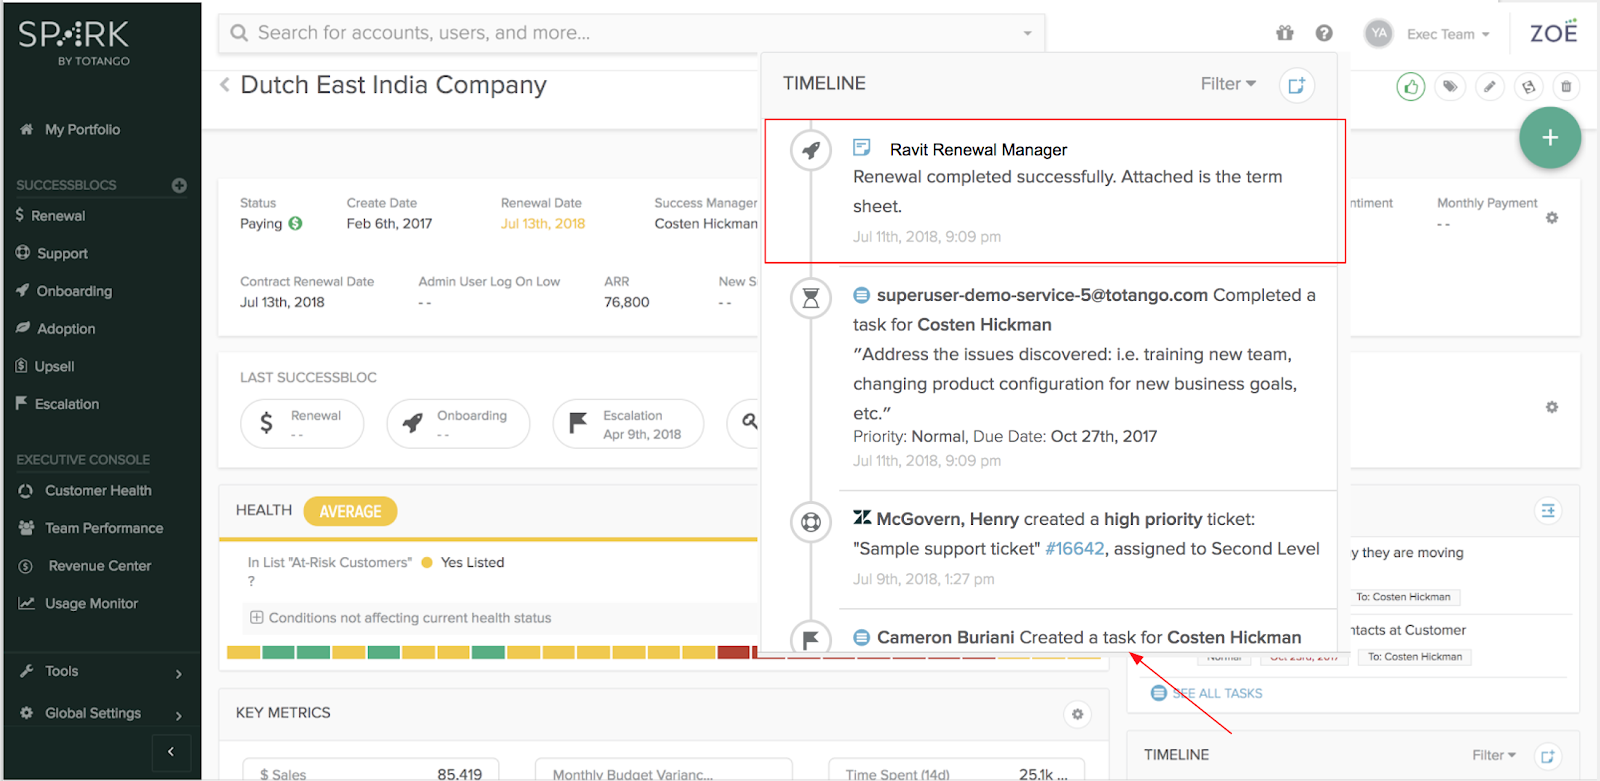Image resolution: width=1600 pixels, height=781 pixels.
Task: Click the search accounts and users field
Action: pos(631,33)
